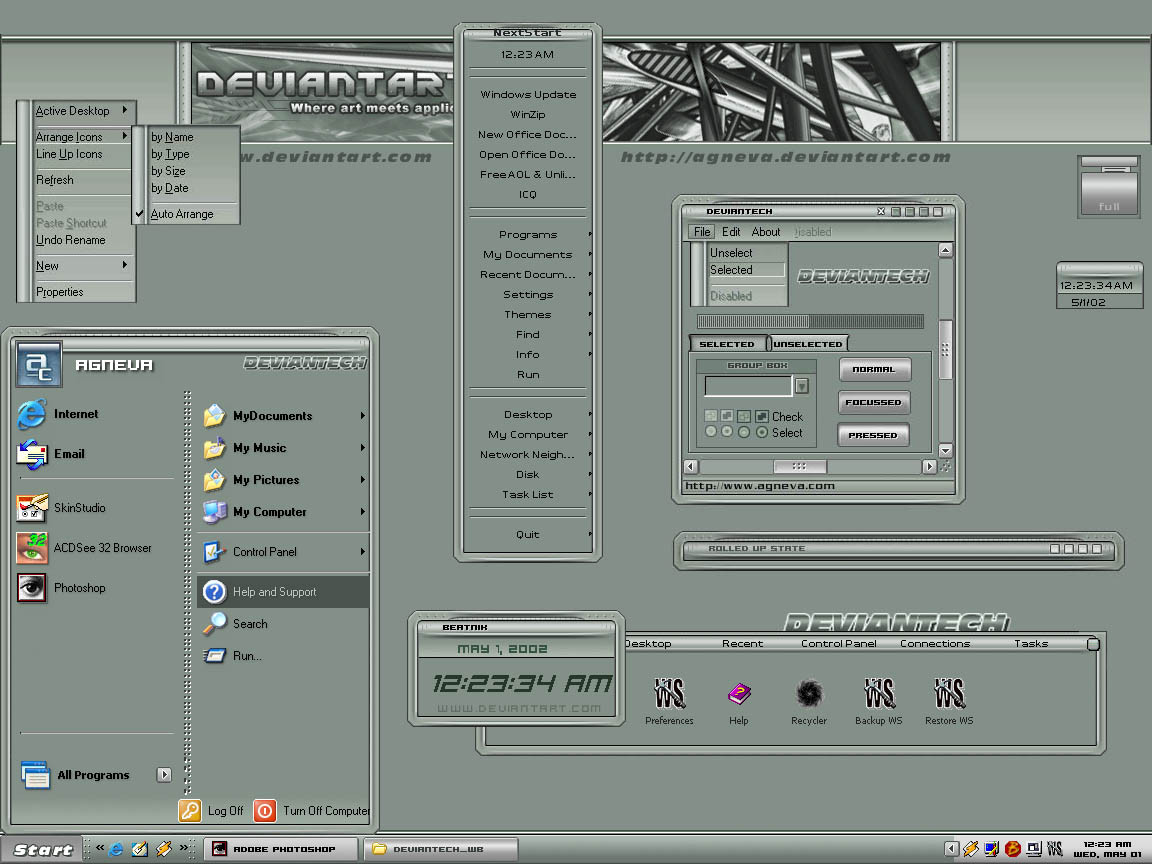Click the Agneva user avatar icon
The height and width of the screenshot is (864, 1152).
pos(39,365)
